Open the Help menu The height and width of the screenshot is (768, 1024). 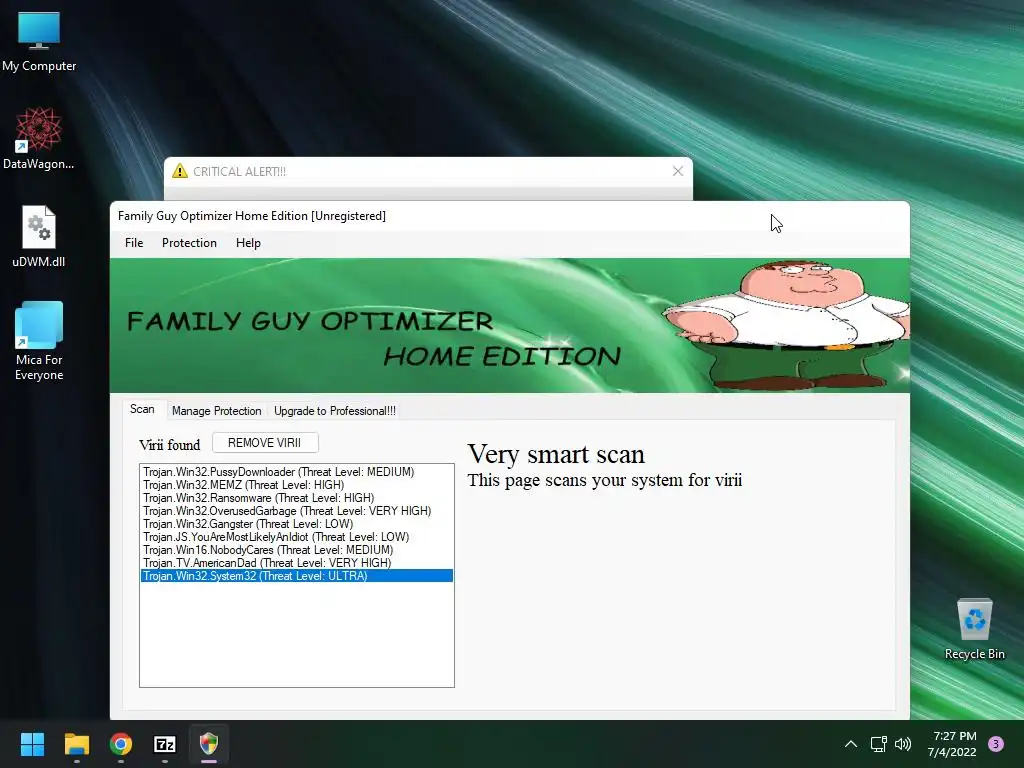click(248, 243)
